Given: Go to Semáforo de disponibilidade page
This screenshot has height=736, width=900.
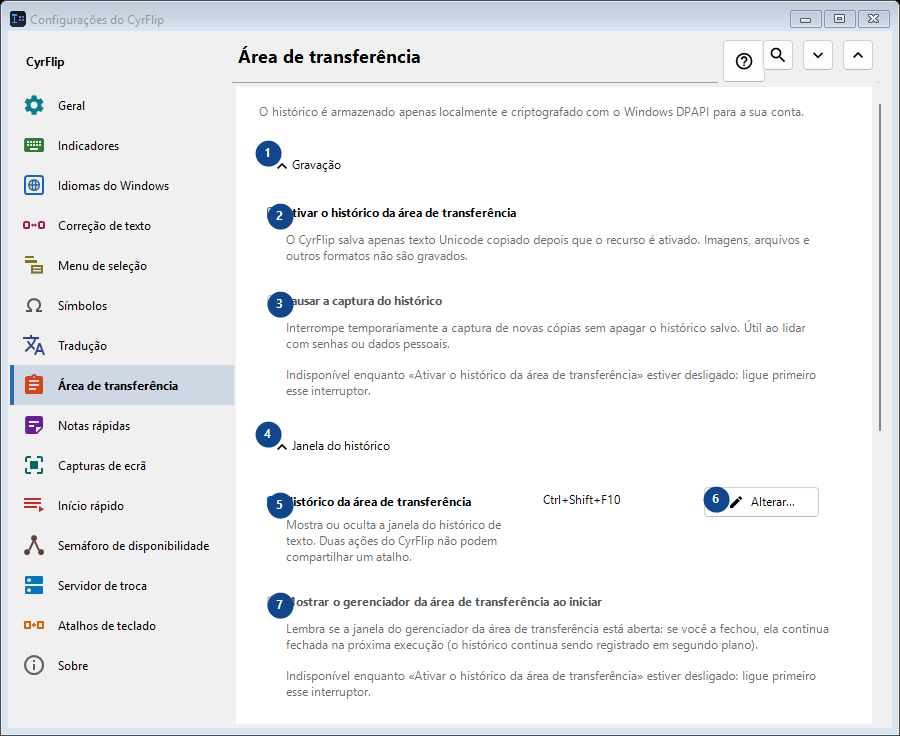Looking at the screenshot, I should pyautogui.click(x=122, y=545).
